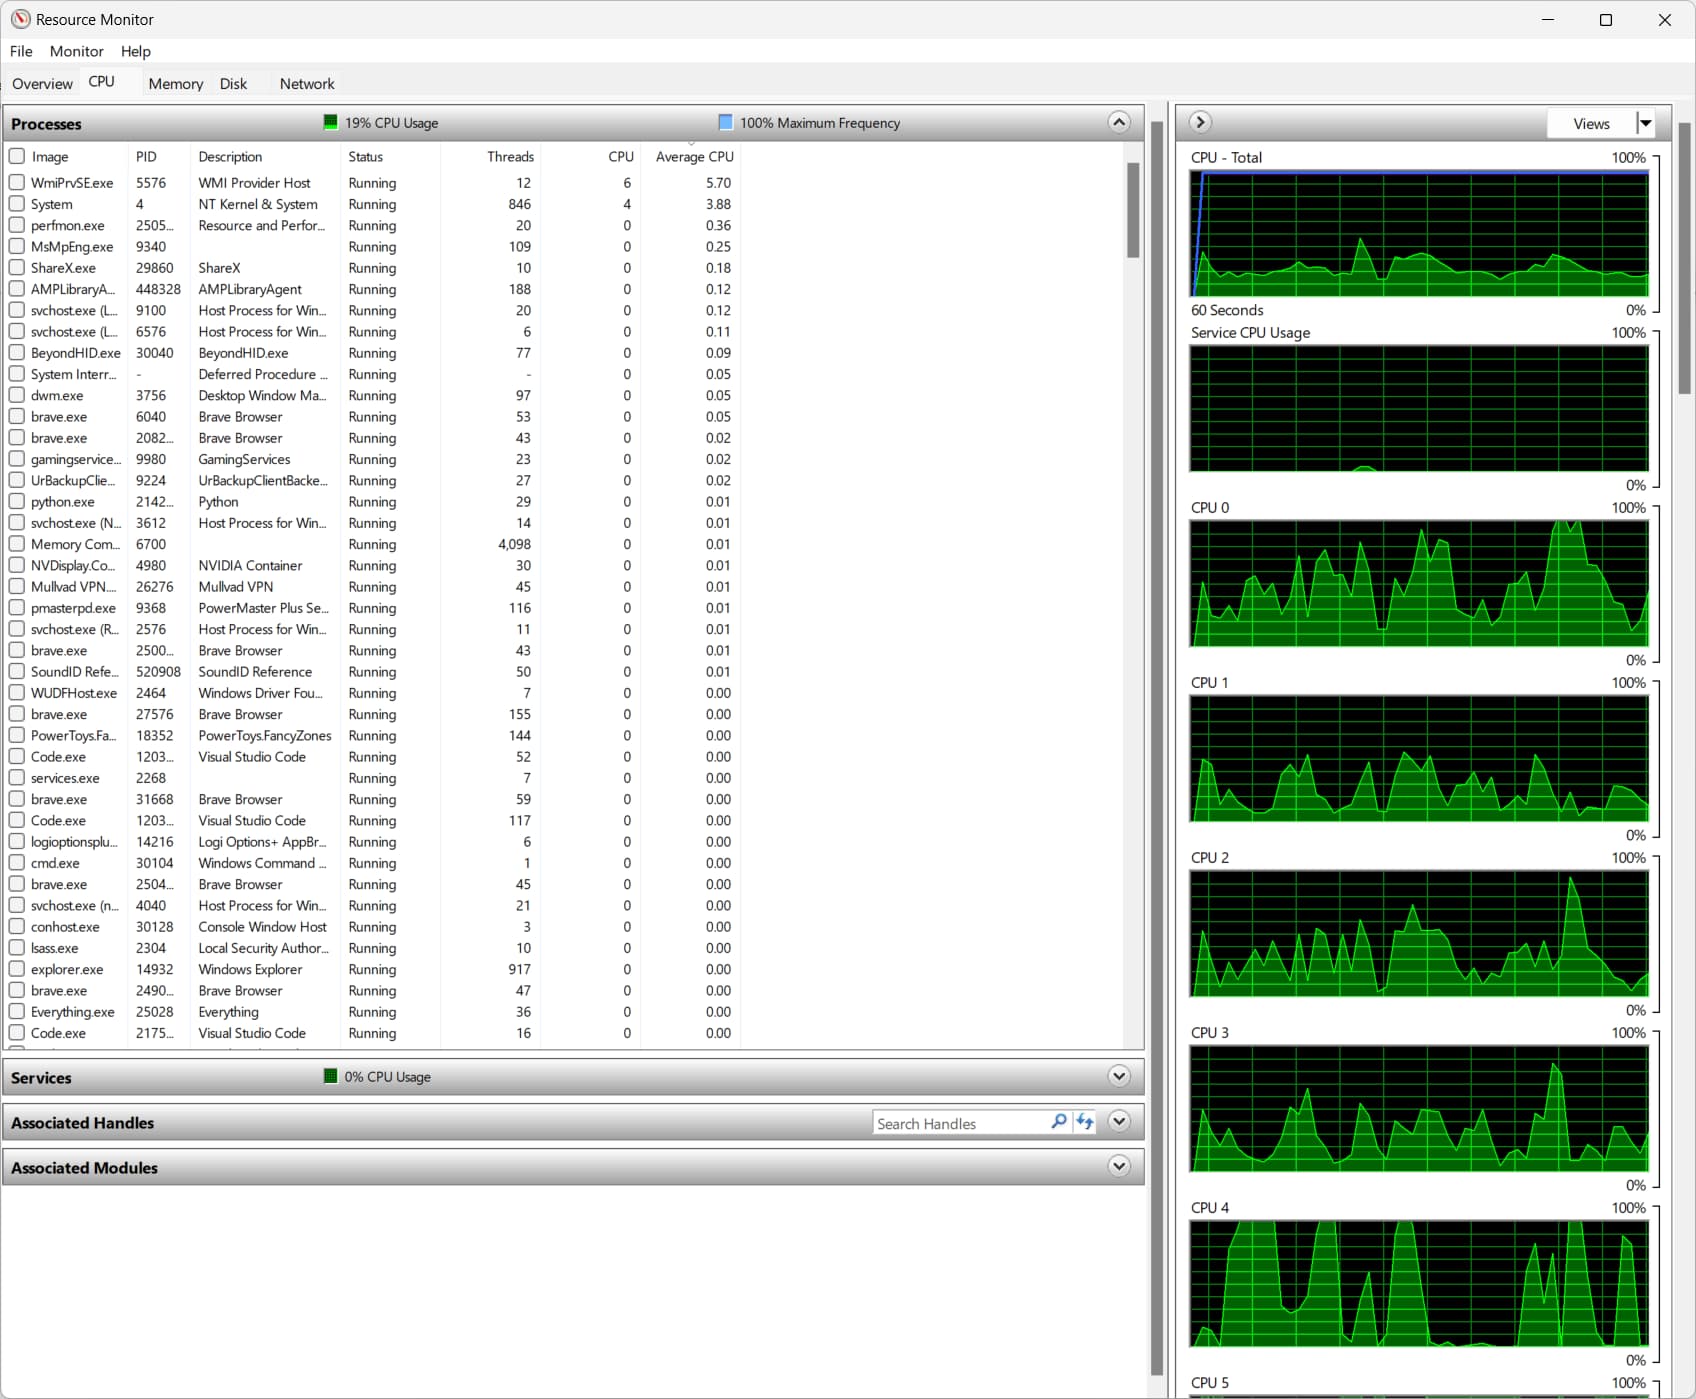Sort processes by the Threads column header
This screenshot has height=1399, width=1696.
[510, 157]
